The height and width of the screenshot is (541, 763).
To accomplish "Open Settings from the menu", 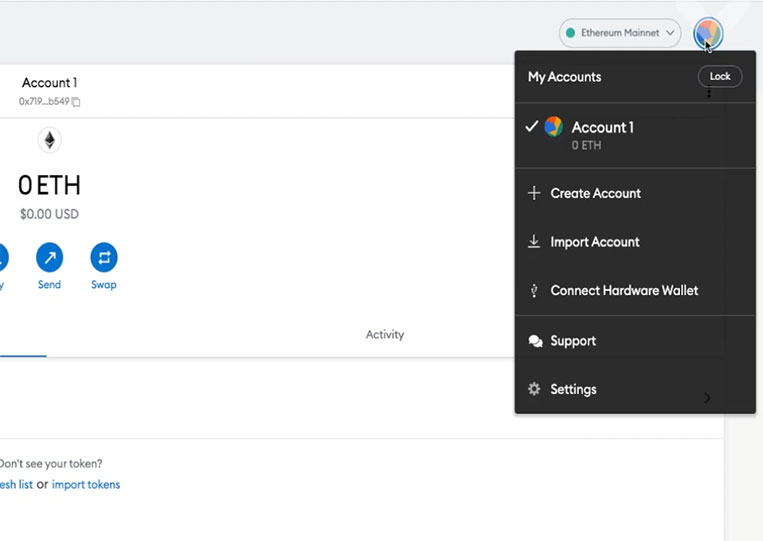I will tap(635, 389).
